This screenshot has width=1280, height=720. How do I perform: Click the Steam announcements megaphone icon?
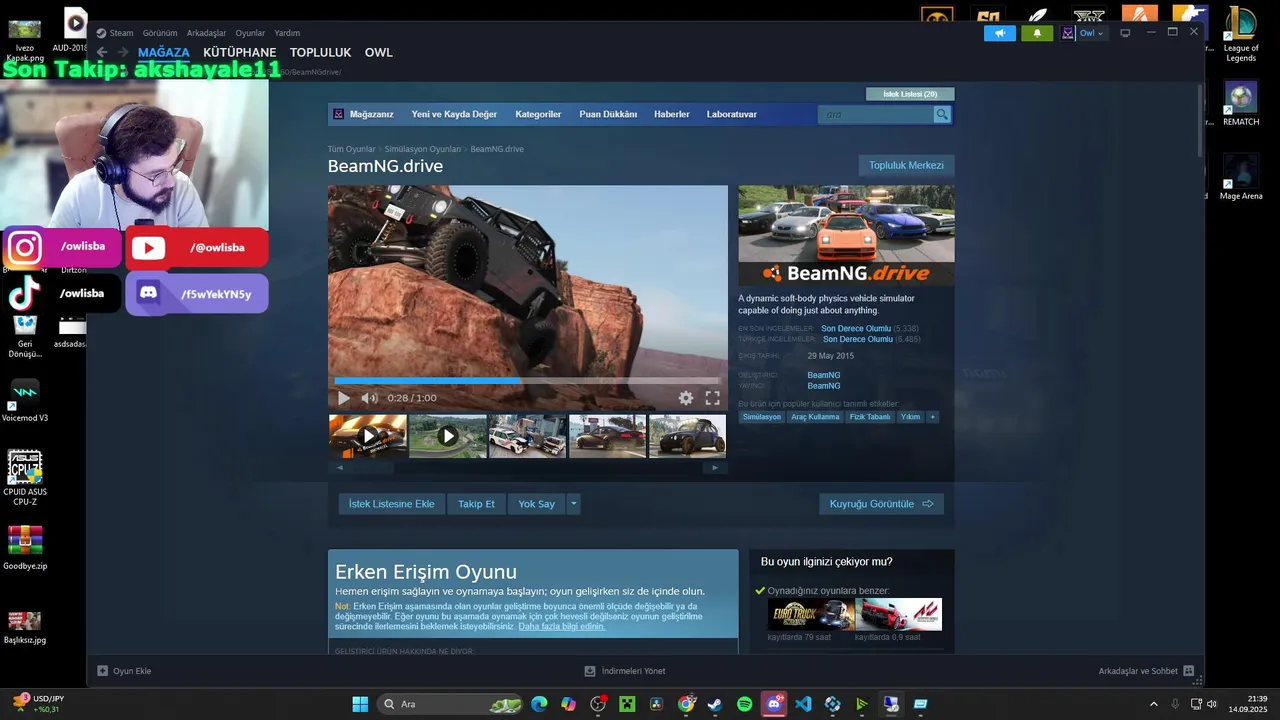pyautogui.click(x=999, y=33)
